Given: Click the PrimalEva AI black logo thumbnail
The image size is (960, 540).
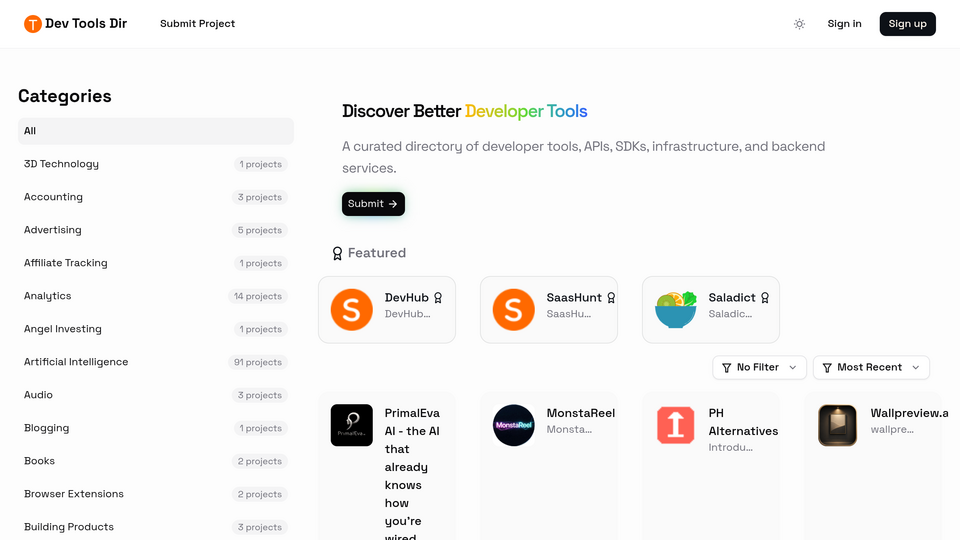Looking at the screenshot, I should [x=351, y=425].
